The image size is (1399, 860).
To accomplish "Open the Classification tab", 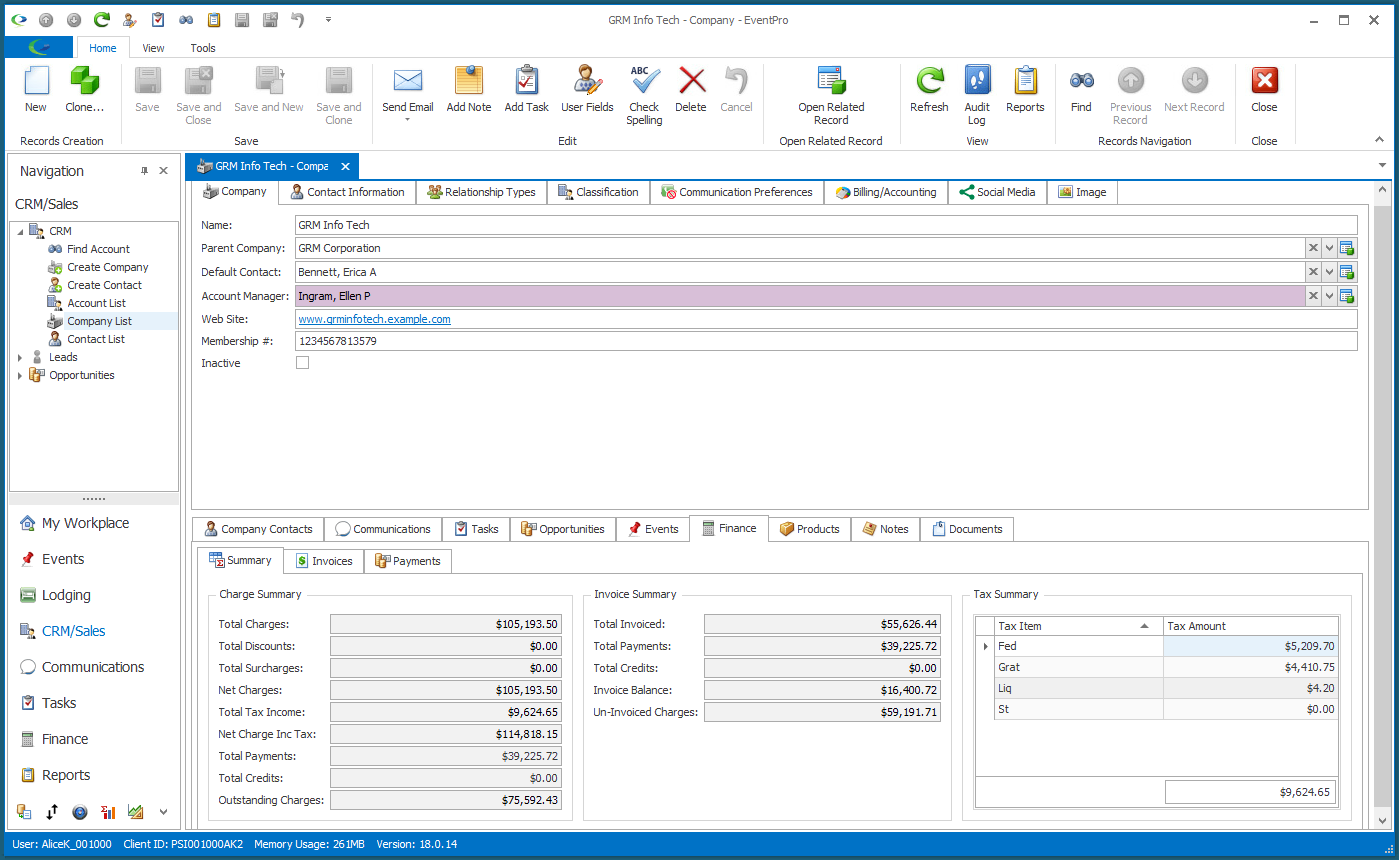I will pos(598,192).
